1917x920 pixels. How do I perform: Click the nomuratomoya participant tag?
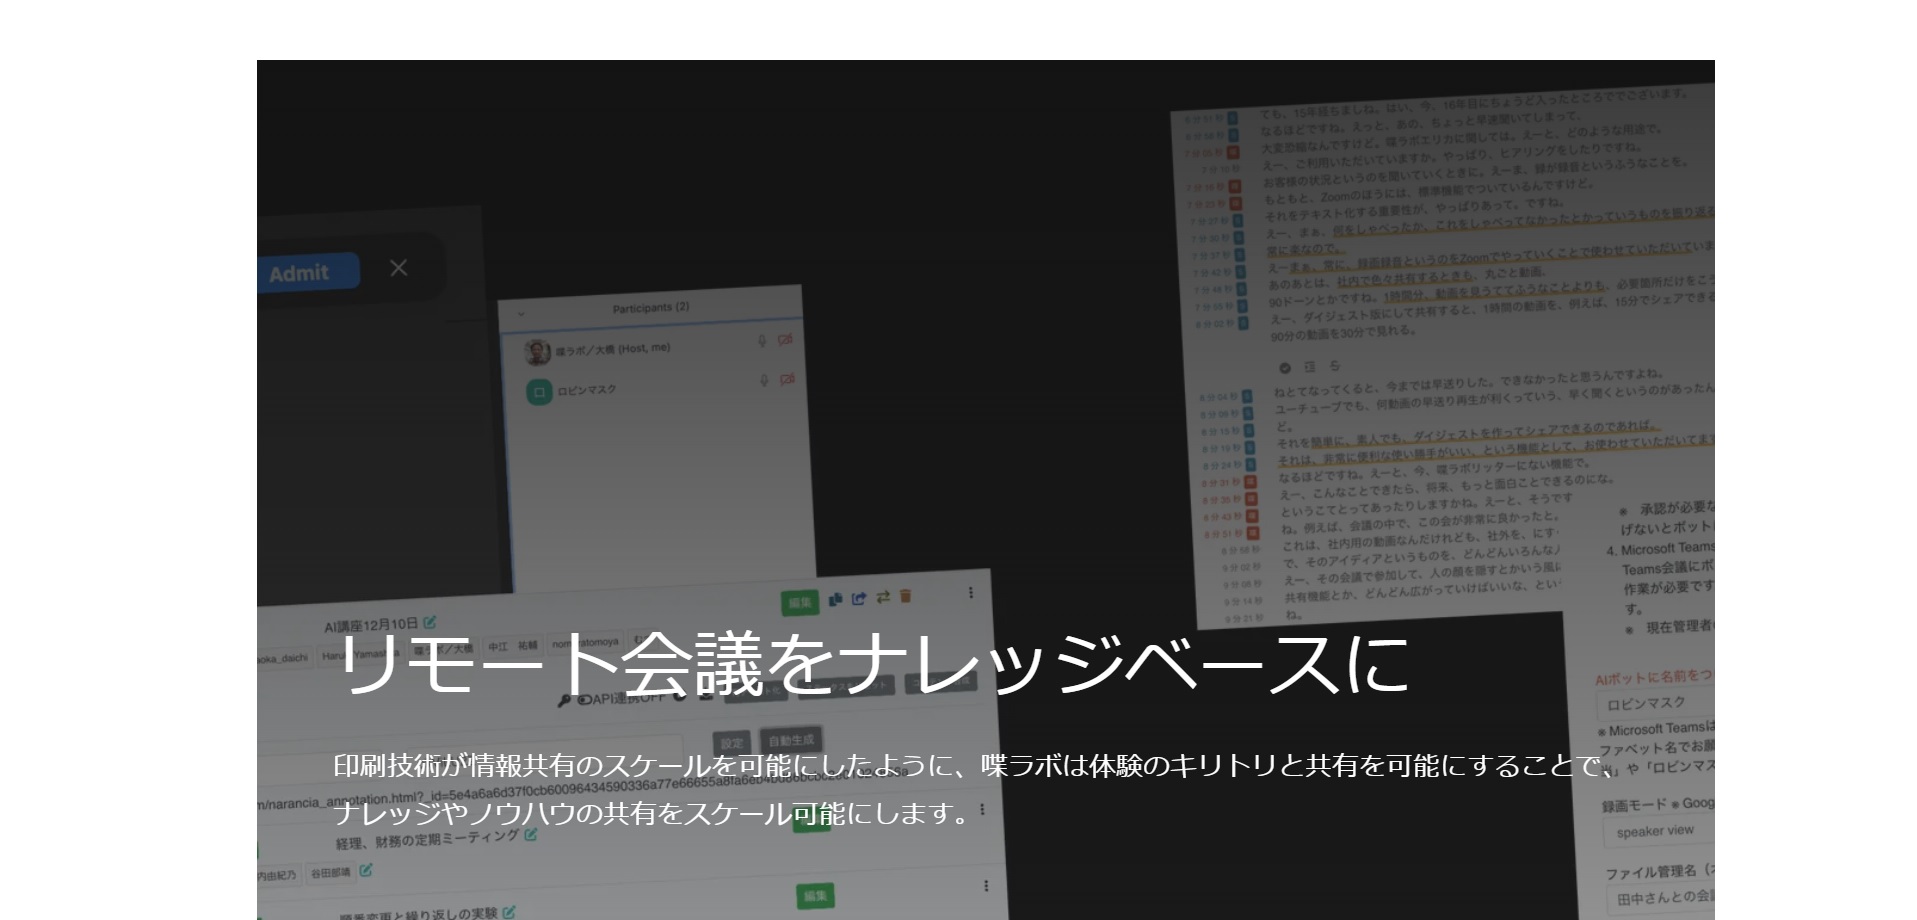[x=586, y=643]
